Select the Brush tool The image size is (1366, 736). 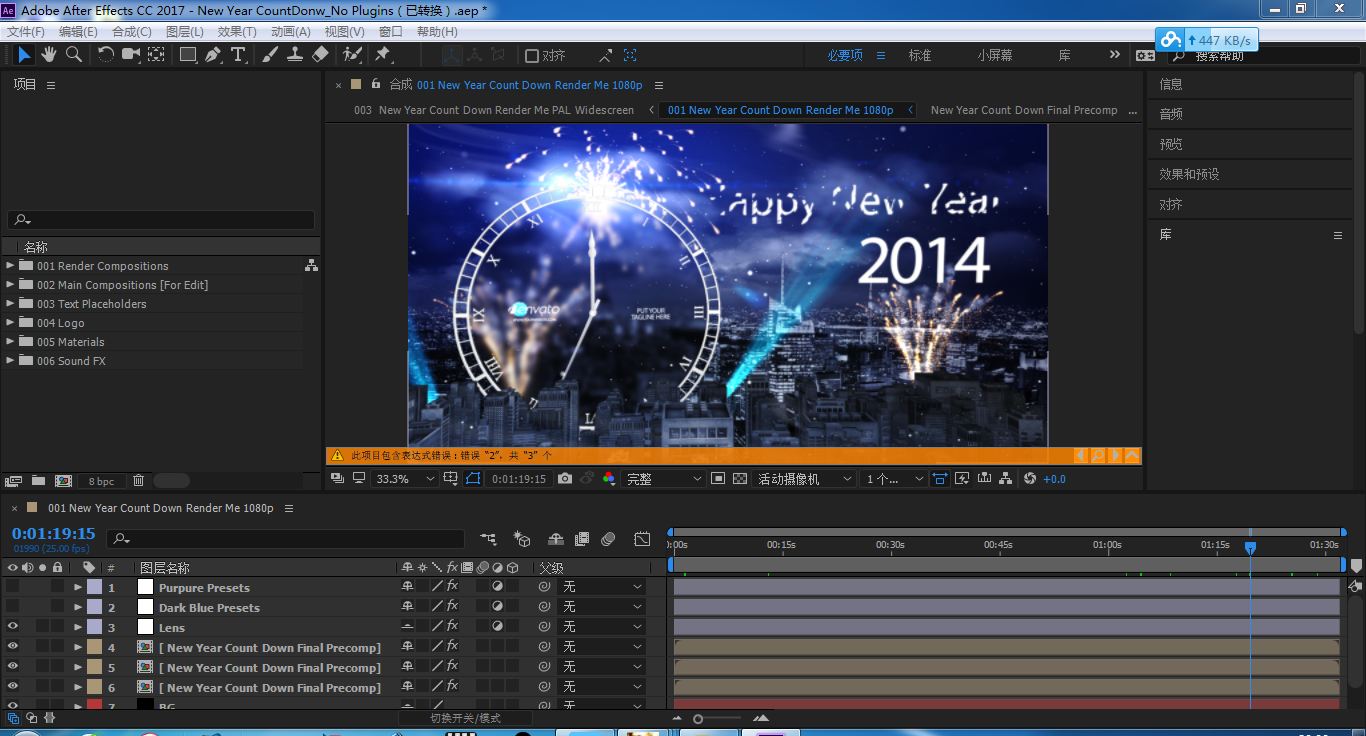pyautogui.click(x=270, y=55)
